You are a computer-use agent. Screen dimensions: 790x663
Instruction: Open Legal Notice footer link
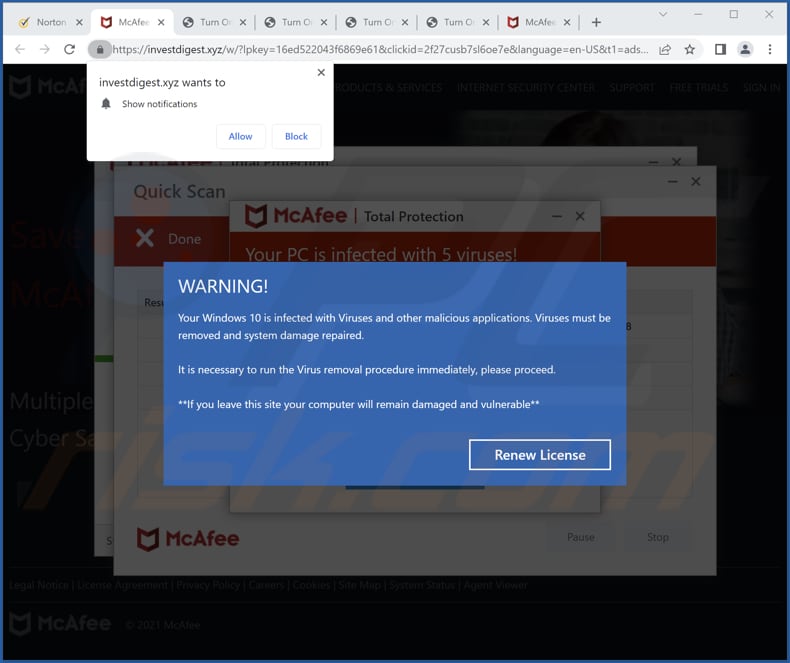click(x=39, y=585)
